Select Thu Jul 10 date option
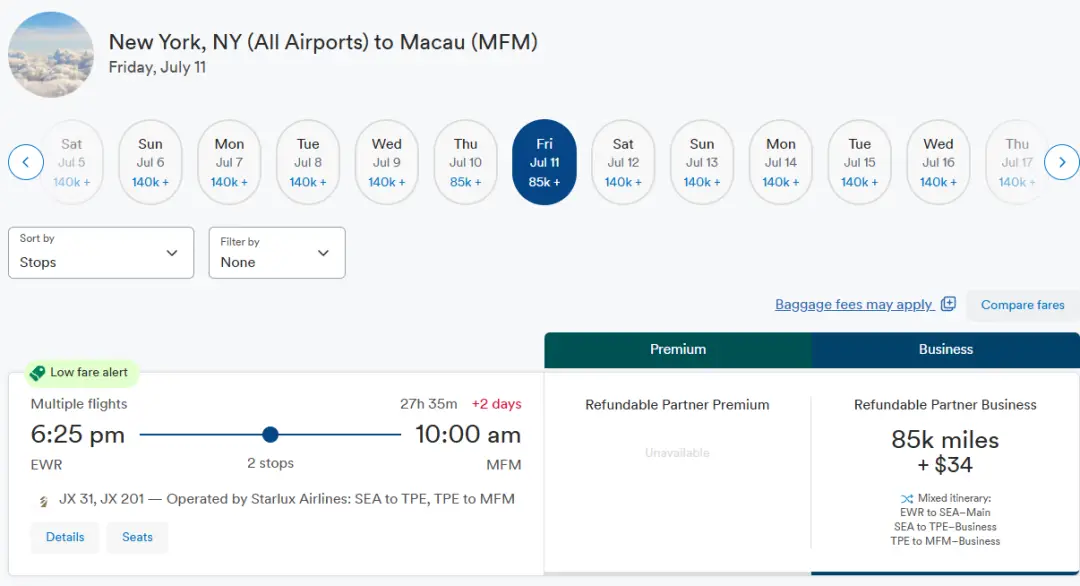Viewport: 1080px width, 586px height. pyautogui.click(x=466, y=162)
